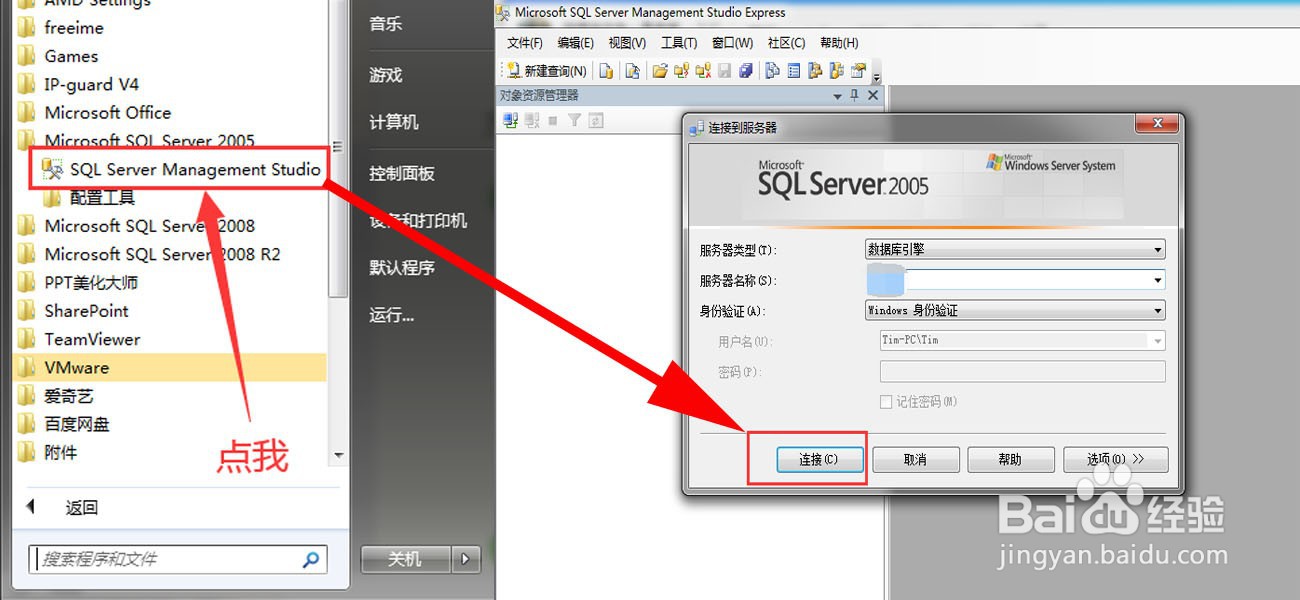Click the registered servers toolbar icon

tap(772, 71)
